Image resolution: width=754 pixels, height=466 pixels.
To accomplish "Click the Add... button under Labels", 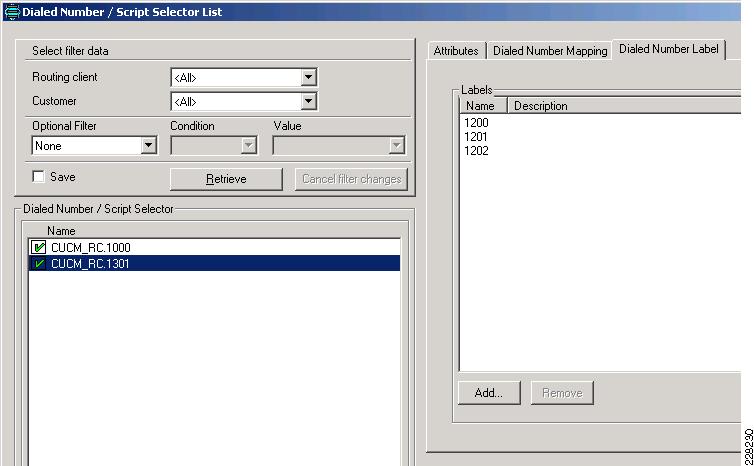I will point(489,393).
